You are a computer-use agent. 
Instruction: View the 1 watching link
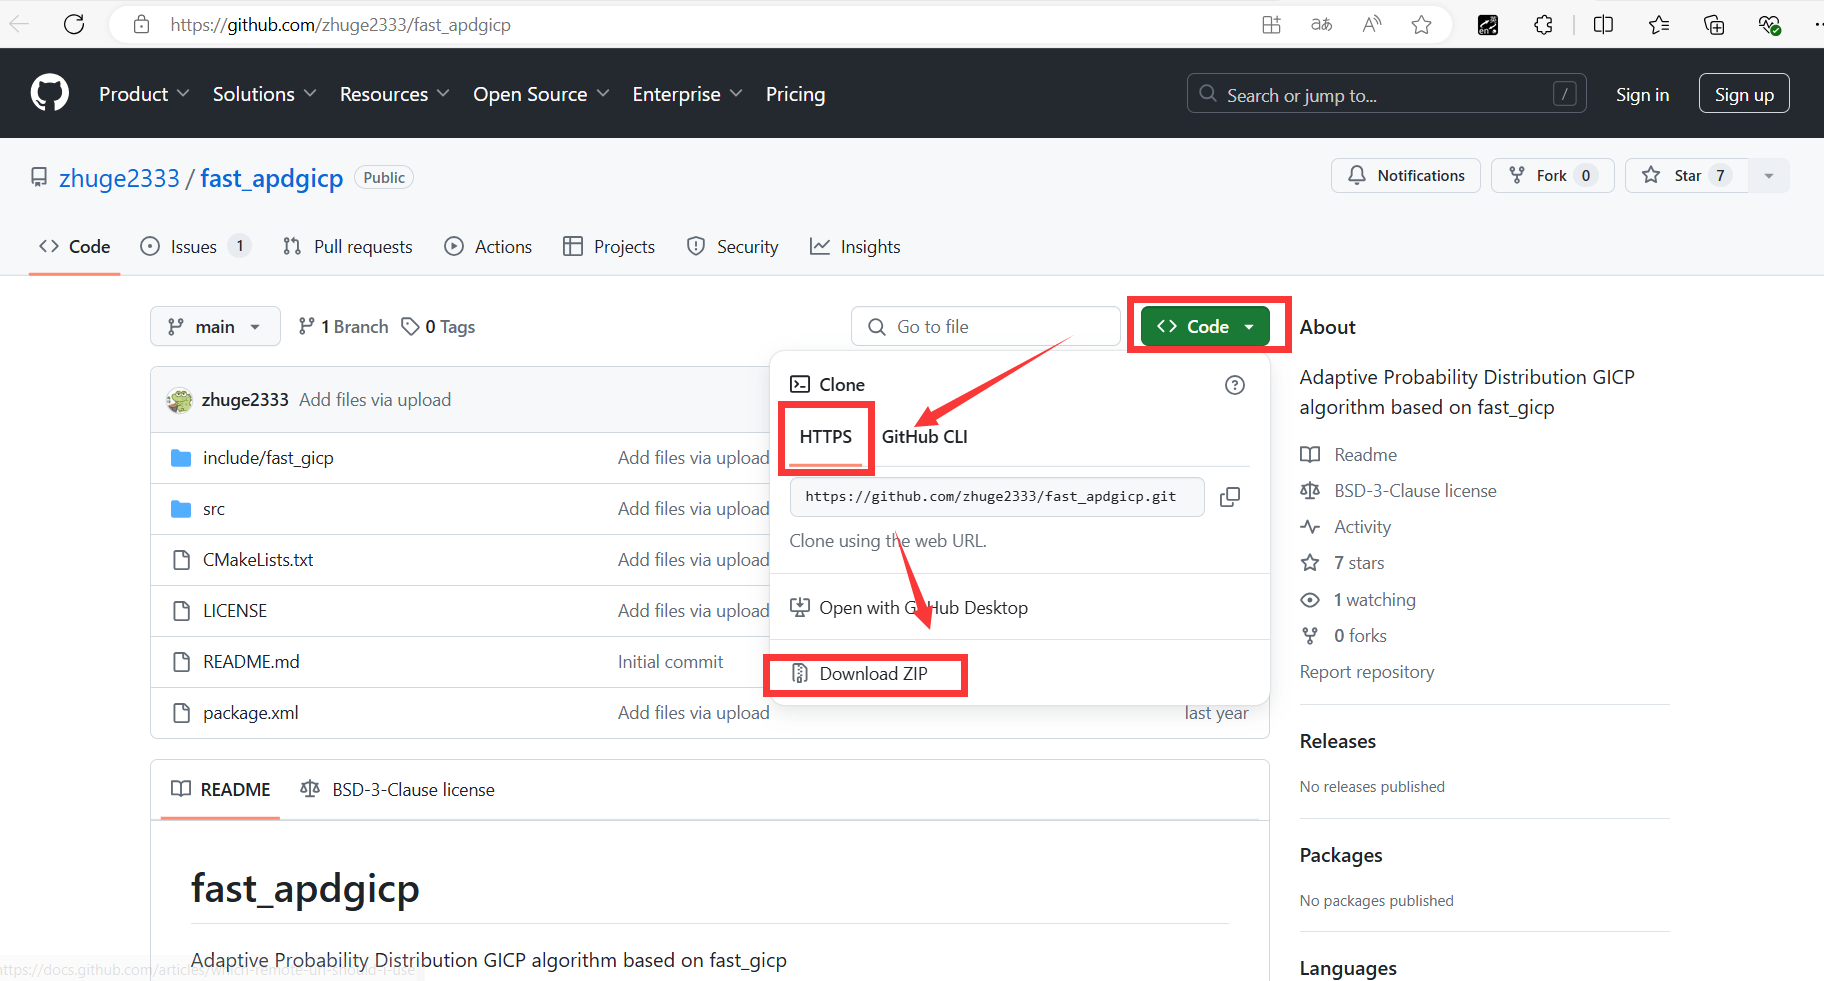[1358, 600]
